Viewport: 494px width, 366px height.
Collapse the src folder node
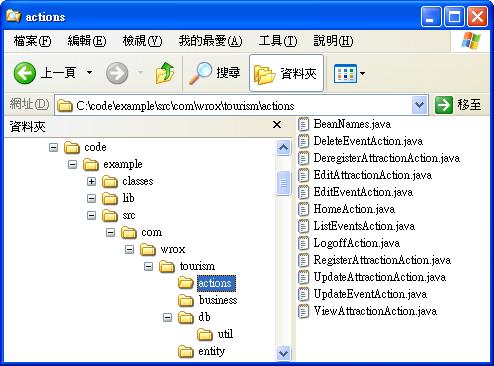click(x=91, y=215)
